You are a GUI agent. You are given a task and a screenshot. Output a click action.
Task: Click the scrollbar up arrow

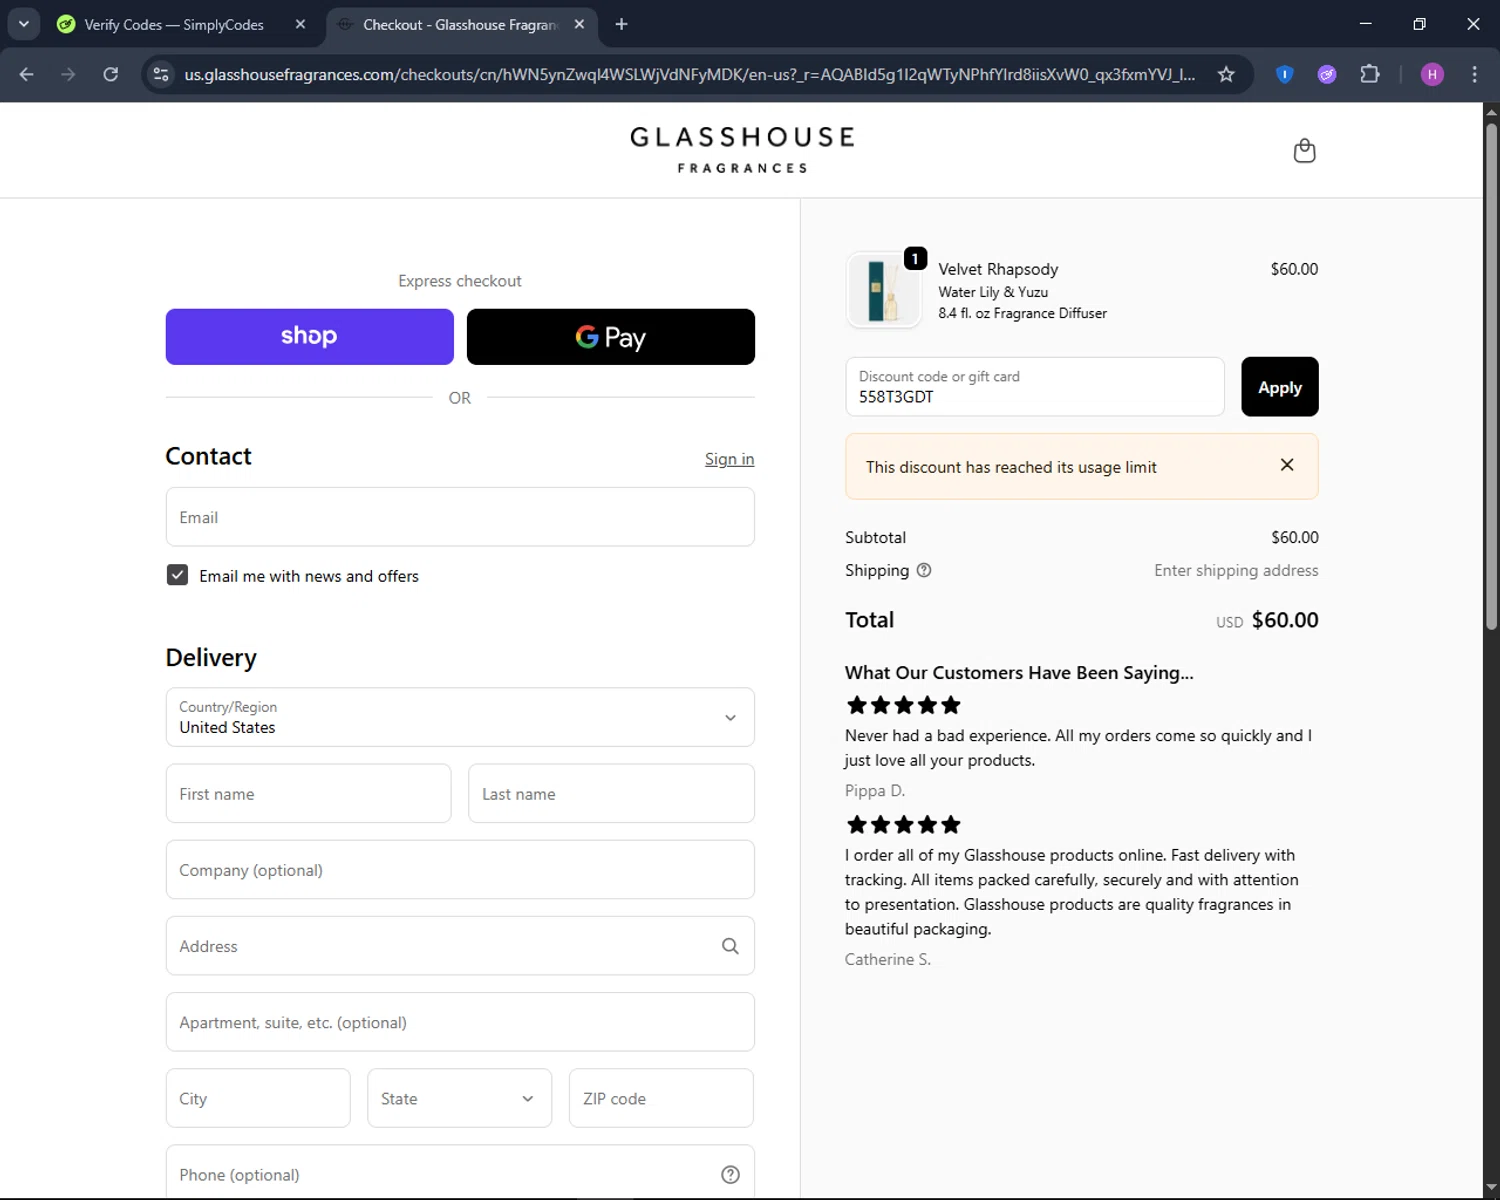[1491, 111]
